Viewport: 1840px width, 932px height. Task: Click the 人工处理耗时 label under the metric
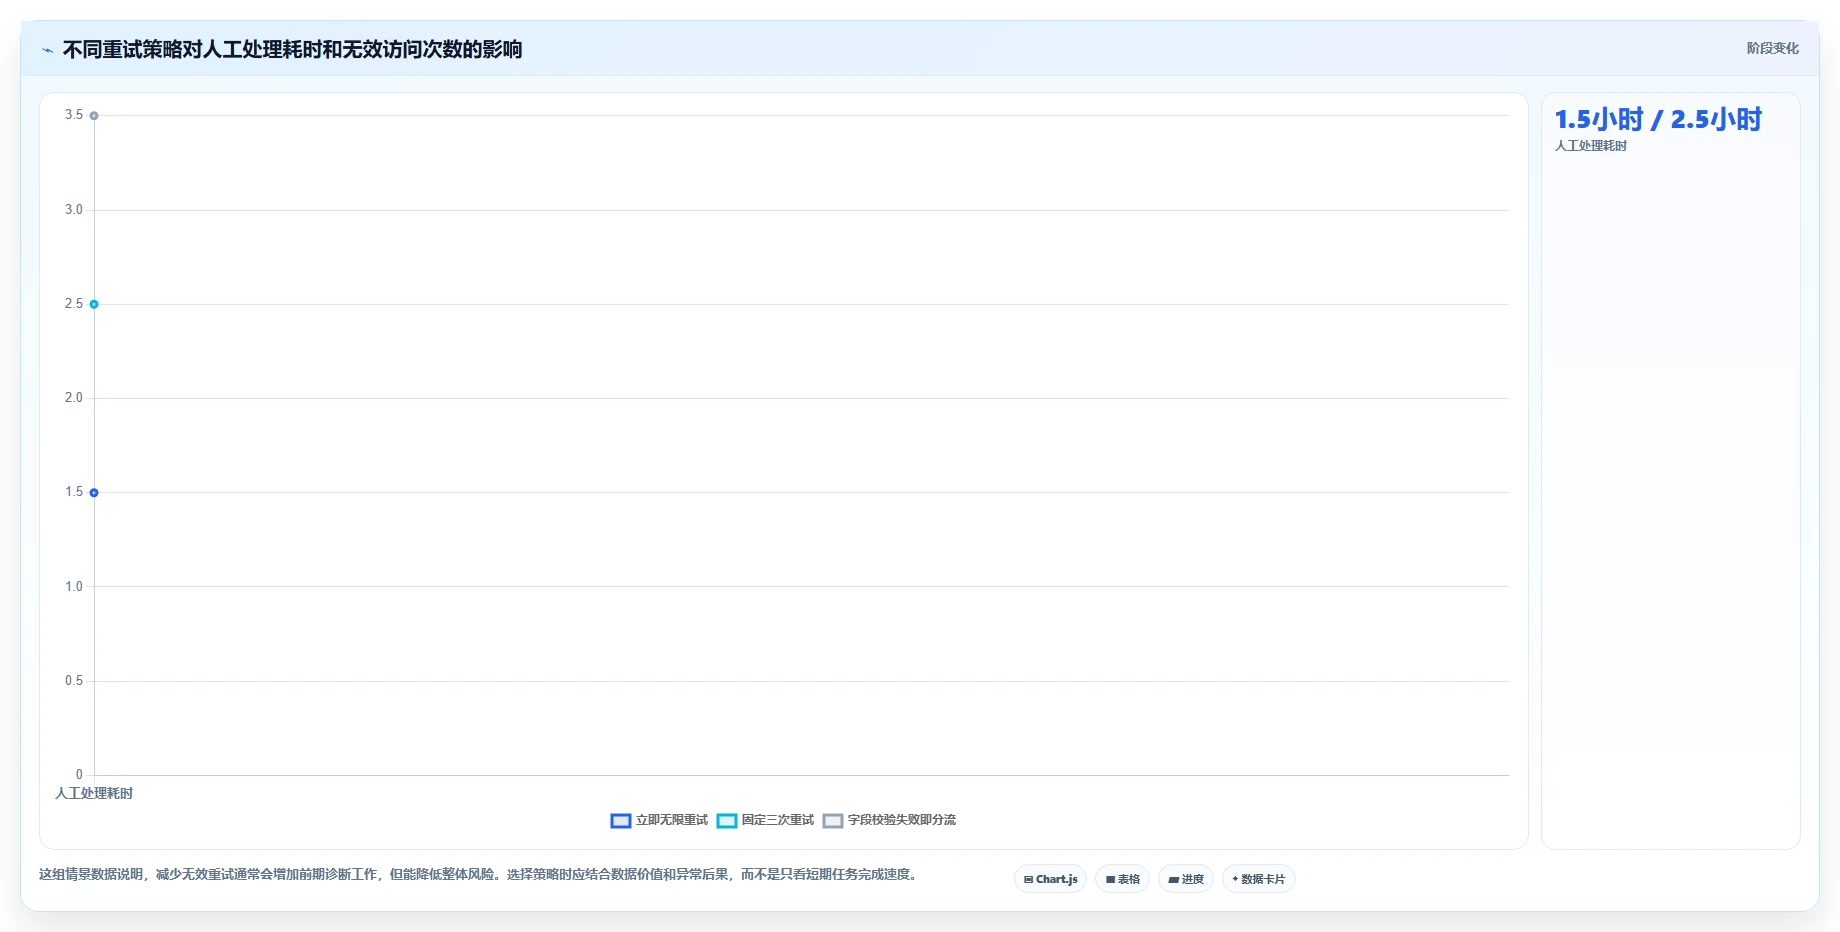[1591, 146]
